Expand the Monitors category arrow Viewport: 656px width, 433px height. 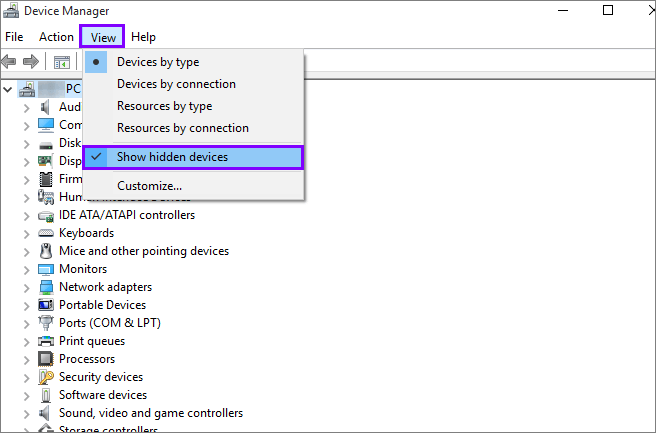tap(27, 269)
